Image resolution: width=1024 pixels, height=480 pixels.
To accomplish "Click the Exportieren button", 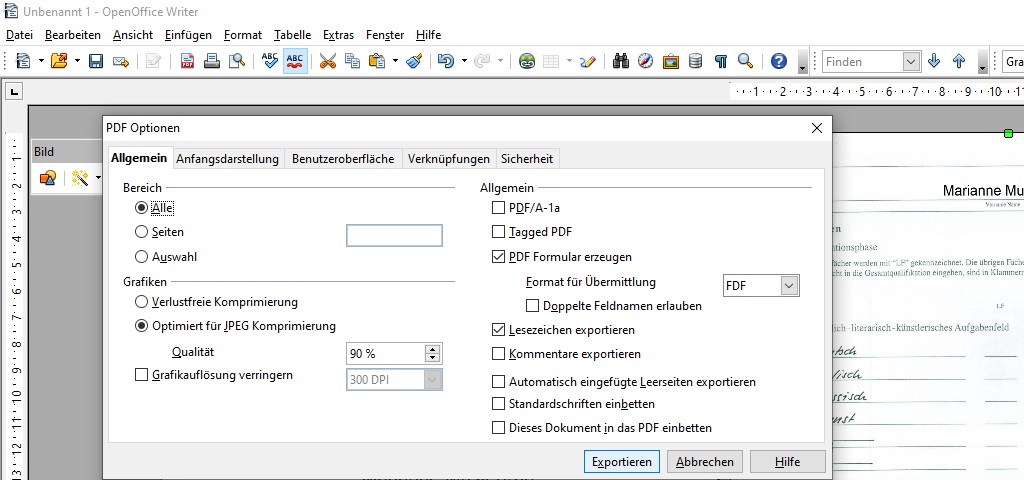I will [622, 462].
